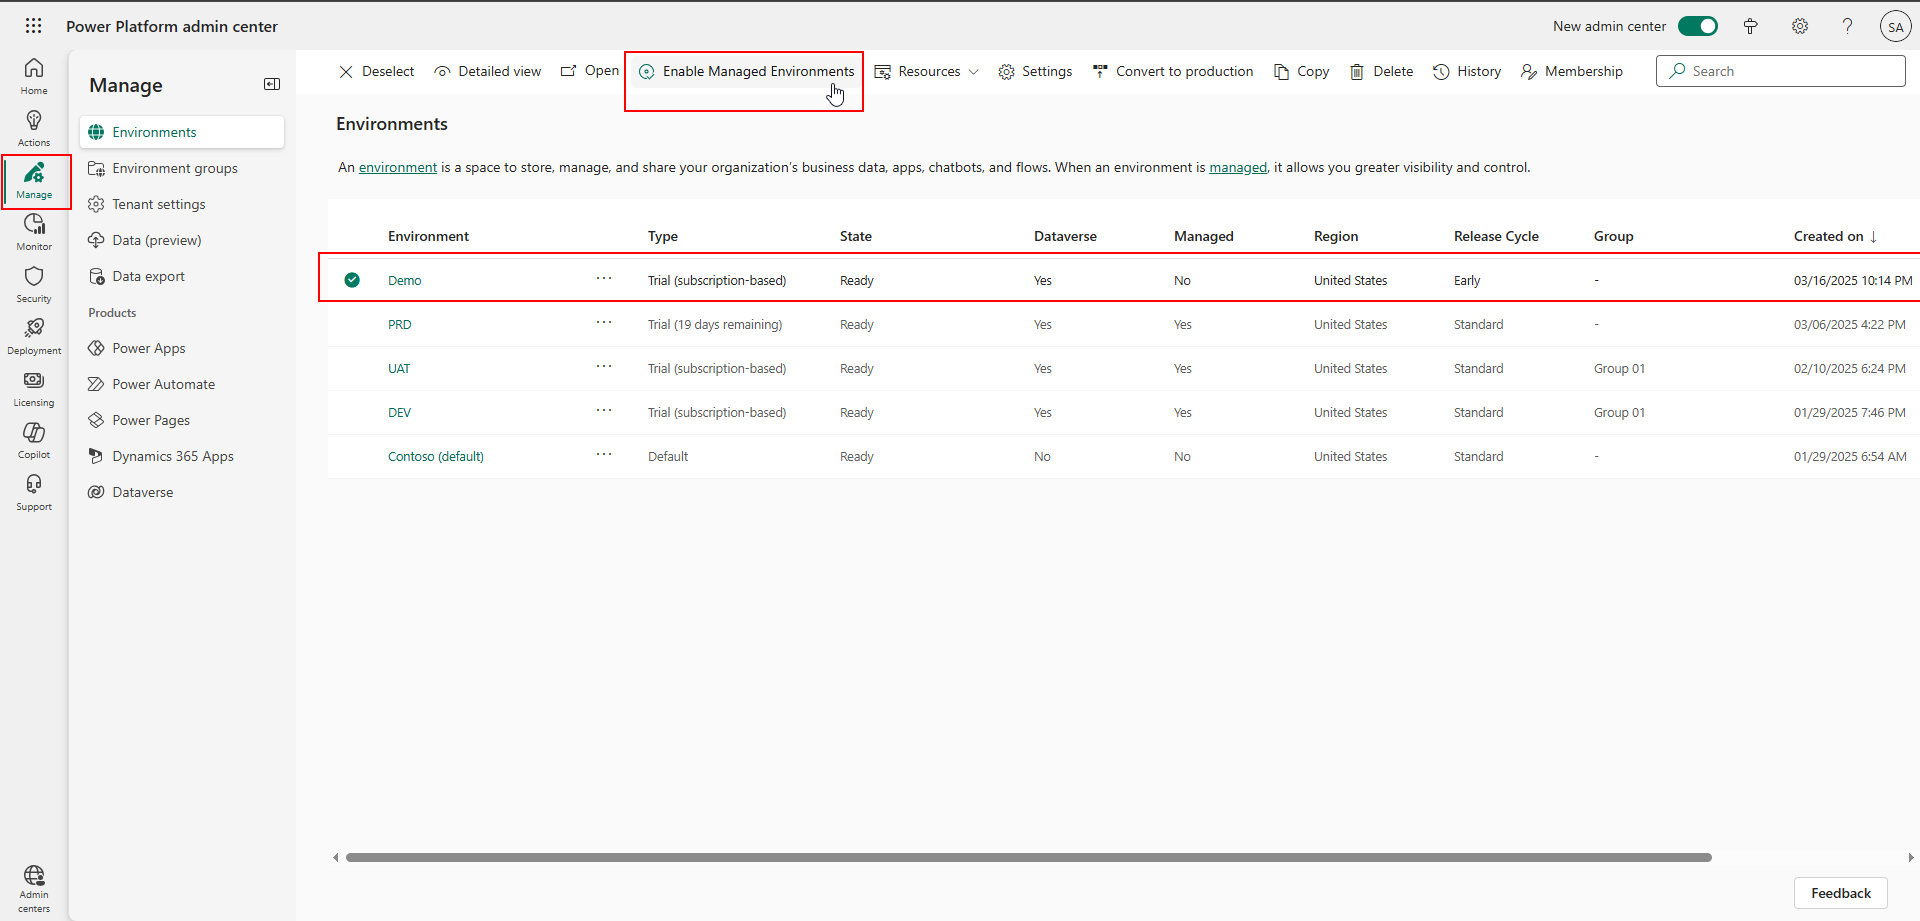
Task: Open more options for DEV row
Action: tap(604, 410)
